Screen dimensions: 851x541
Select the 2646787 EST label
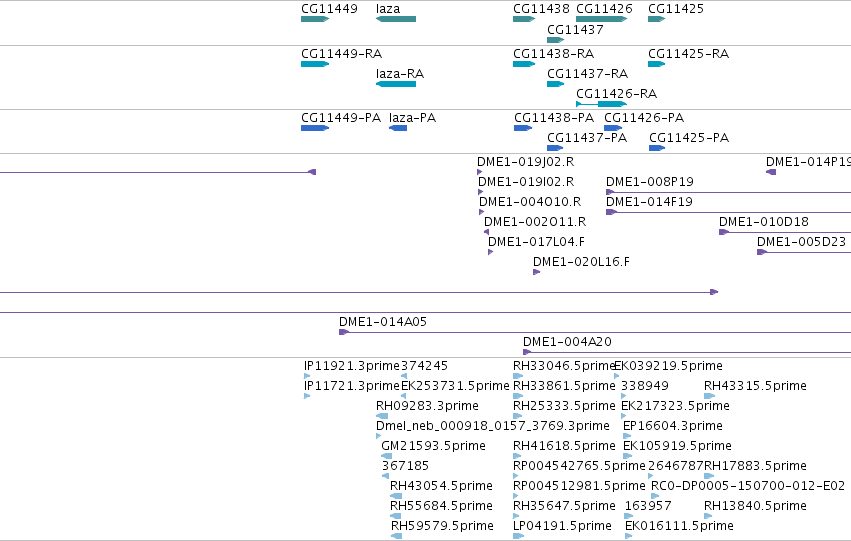tap(676, 466)
